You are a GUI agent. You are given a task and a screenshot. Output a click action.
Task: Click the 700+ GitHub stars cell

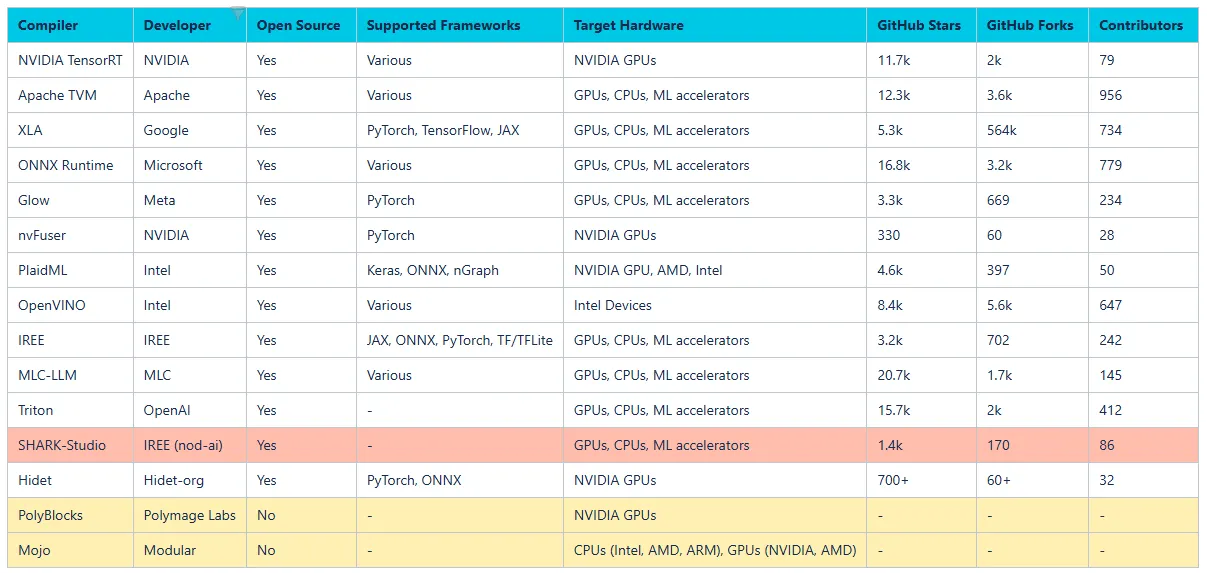[922, 480]
